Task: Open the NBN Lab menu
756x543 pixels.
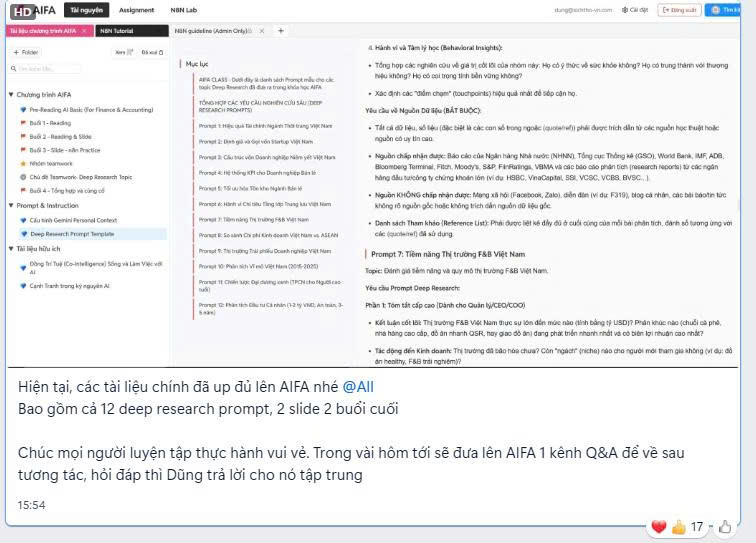Action: [184, 10]
